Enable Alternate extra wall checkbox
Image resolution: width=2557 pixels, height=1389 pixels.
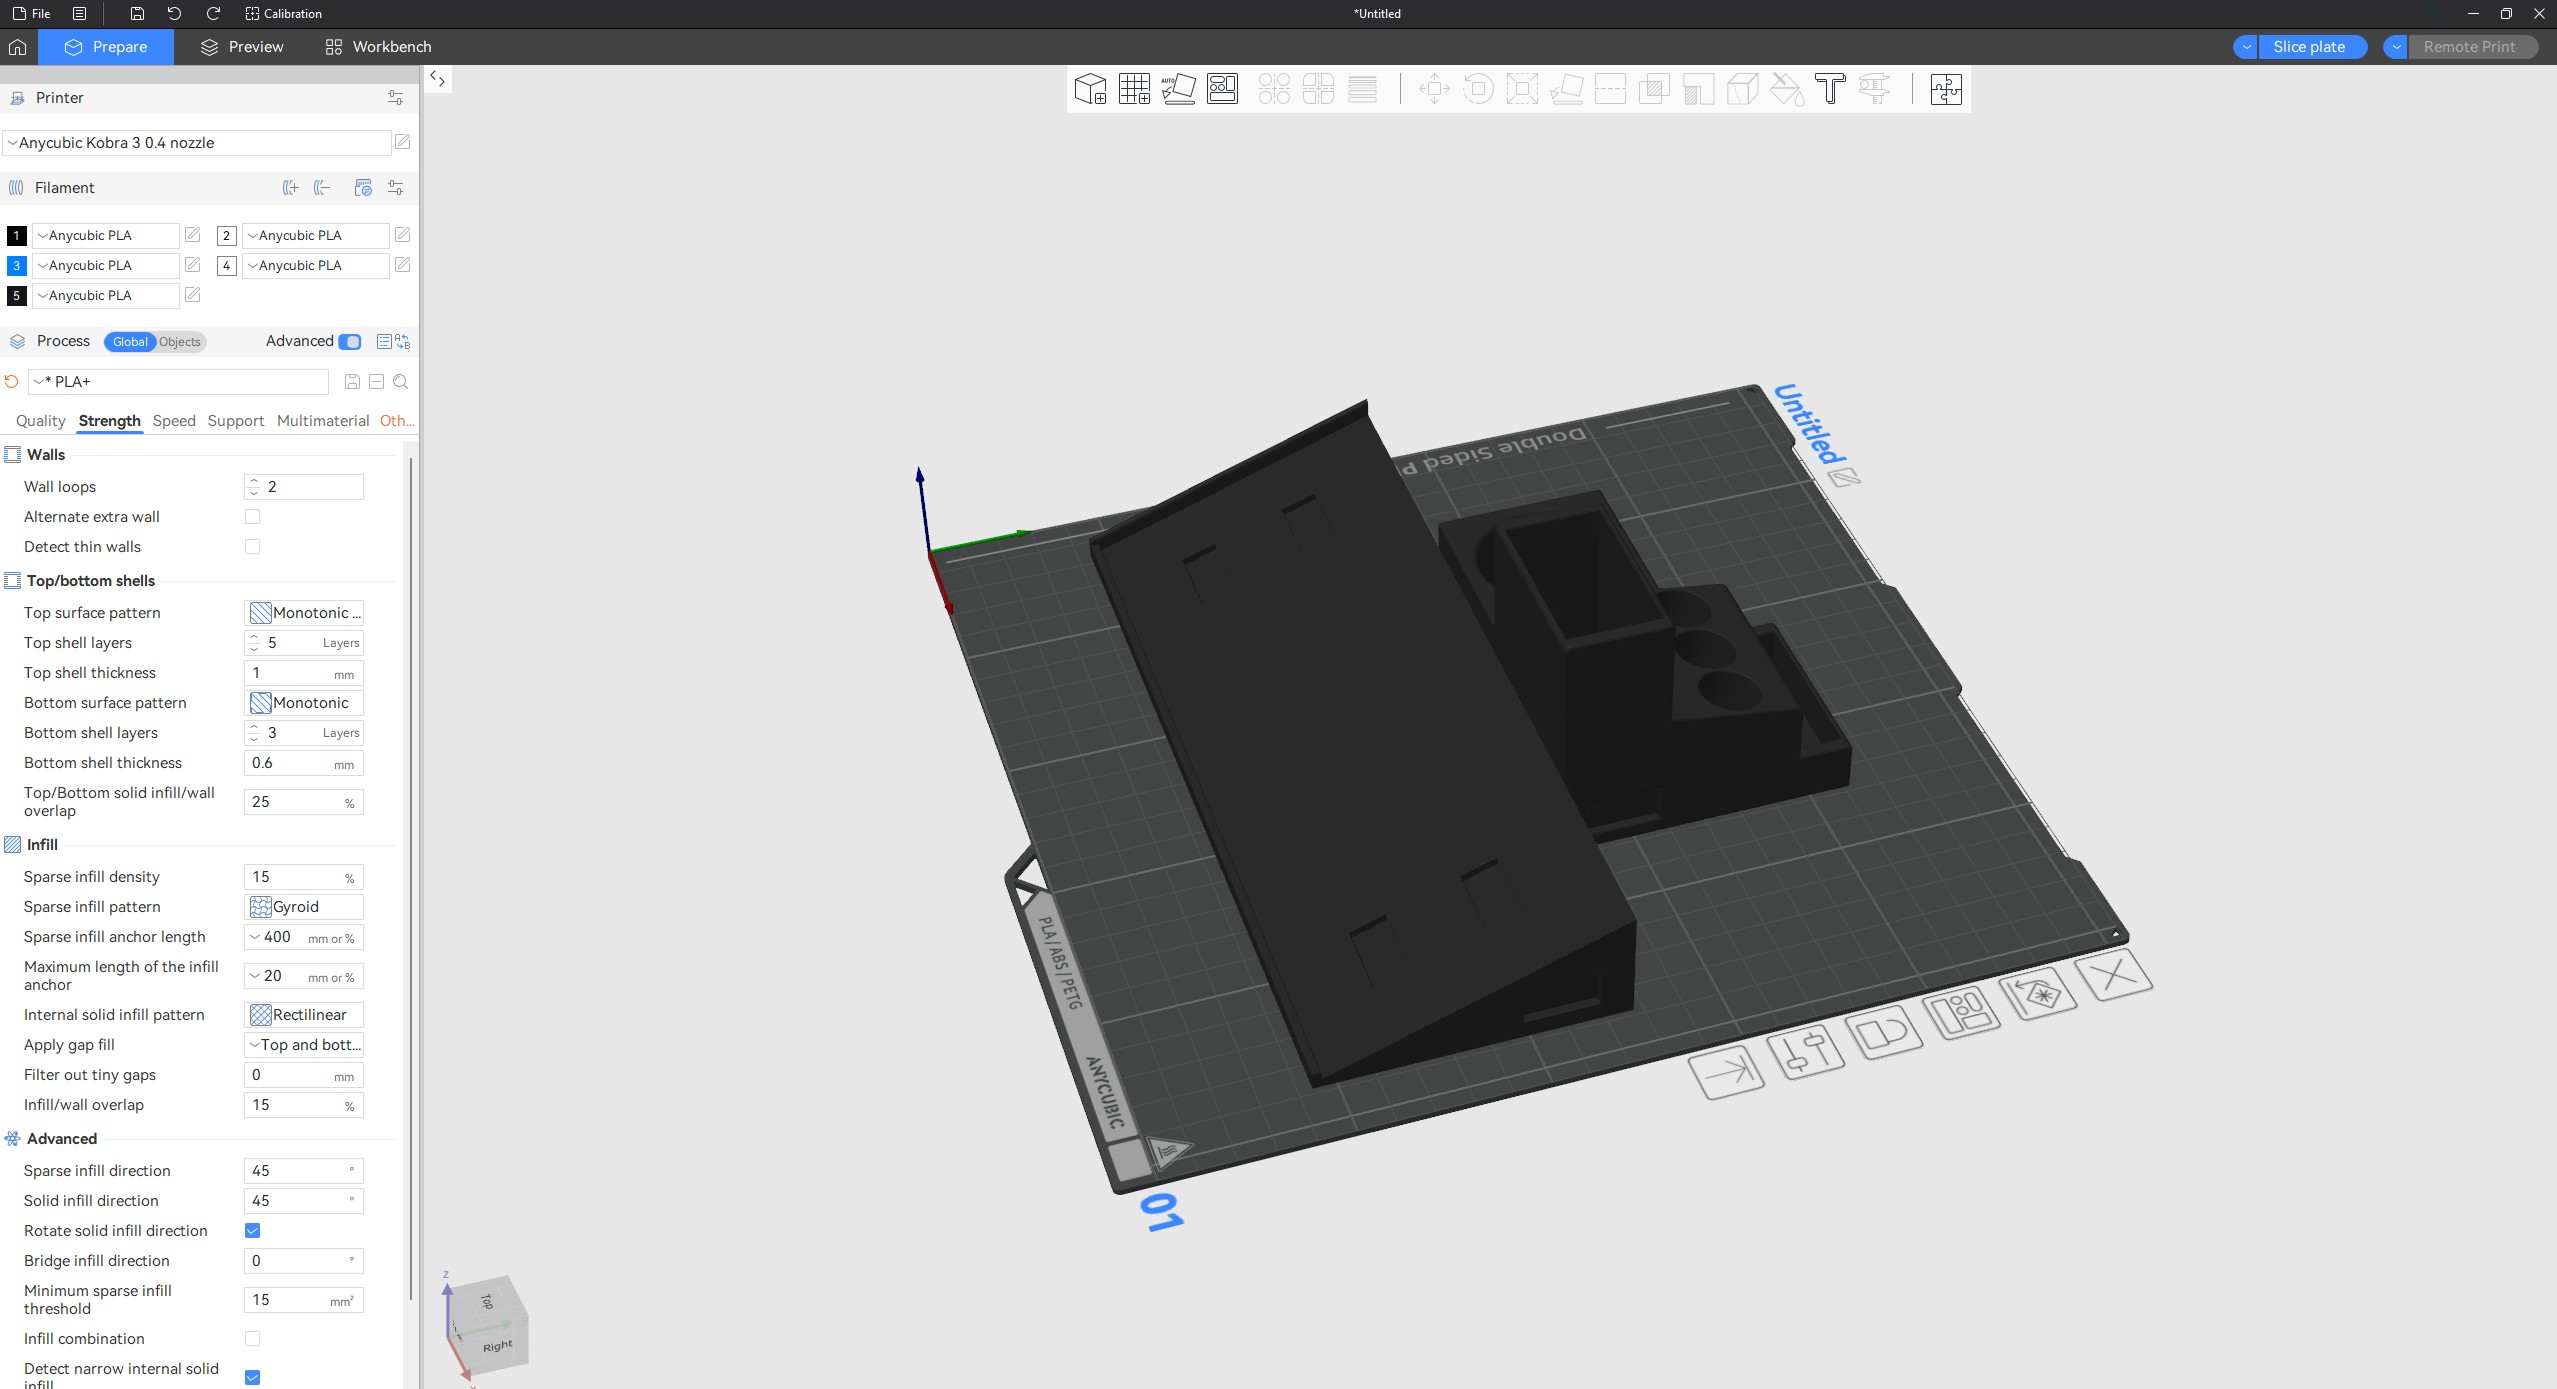click(252, 517)
